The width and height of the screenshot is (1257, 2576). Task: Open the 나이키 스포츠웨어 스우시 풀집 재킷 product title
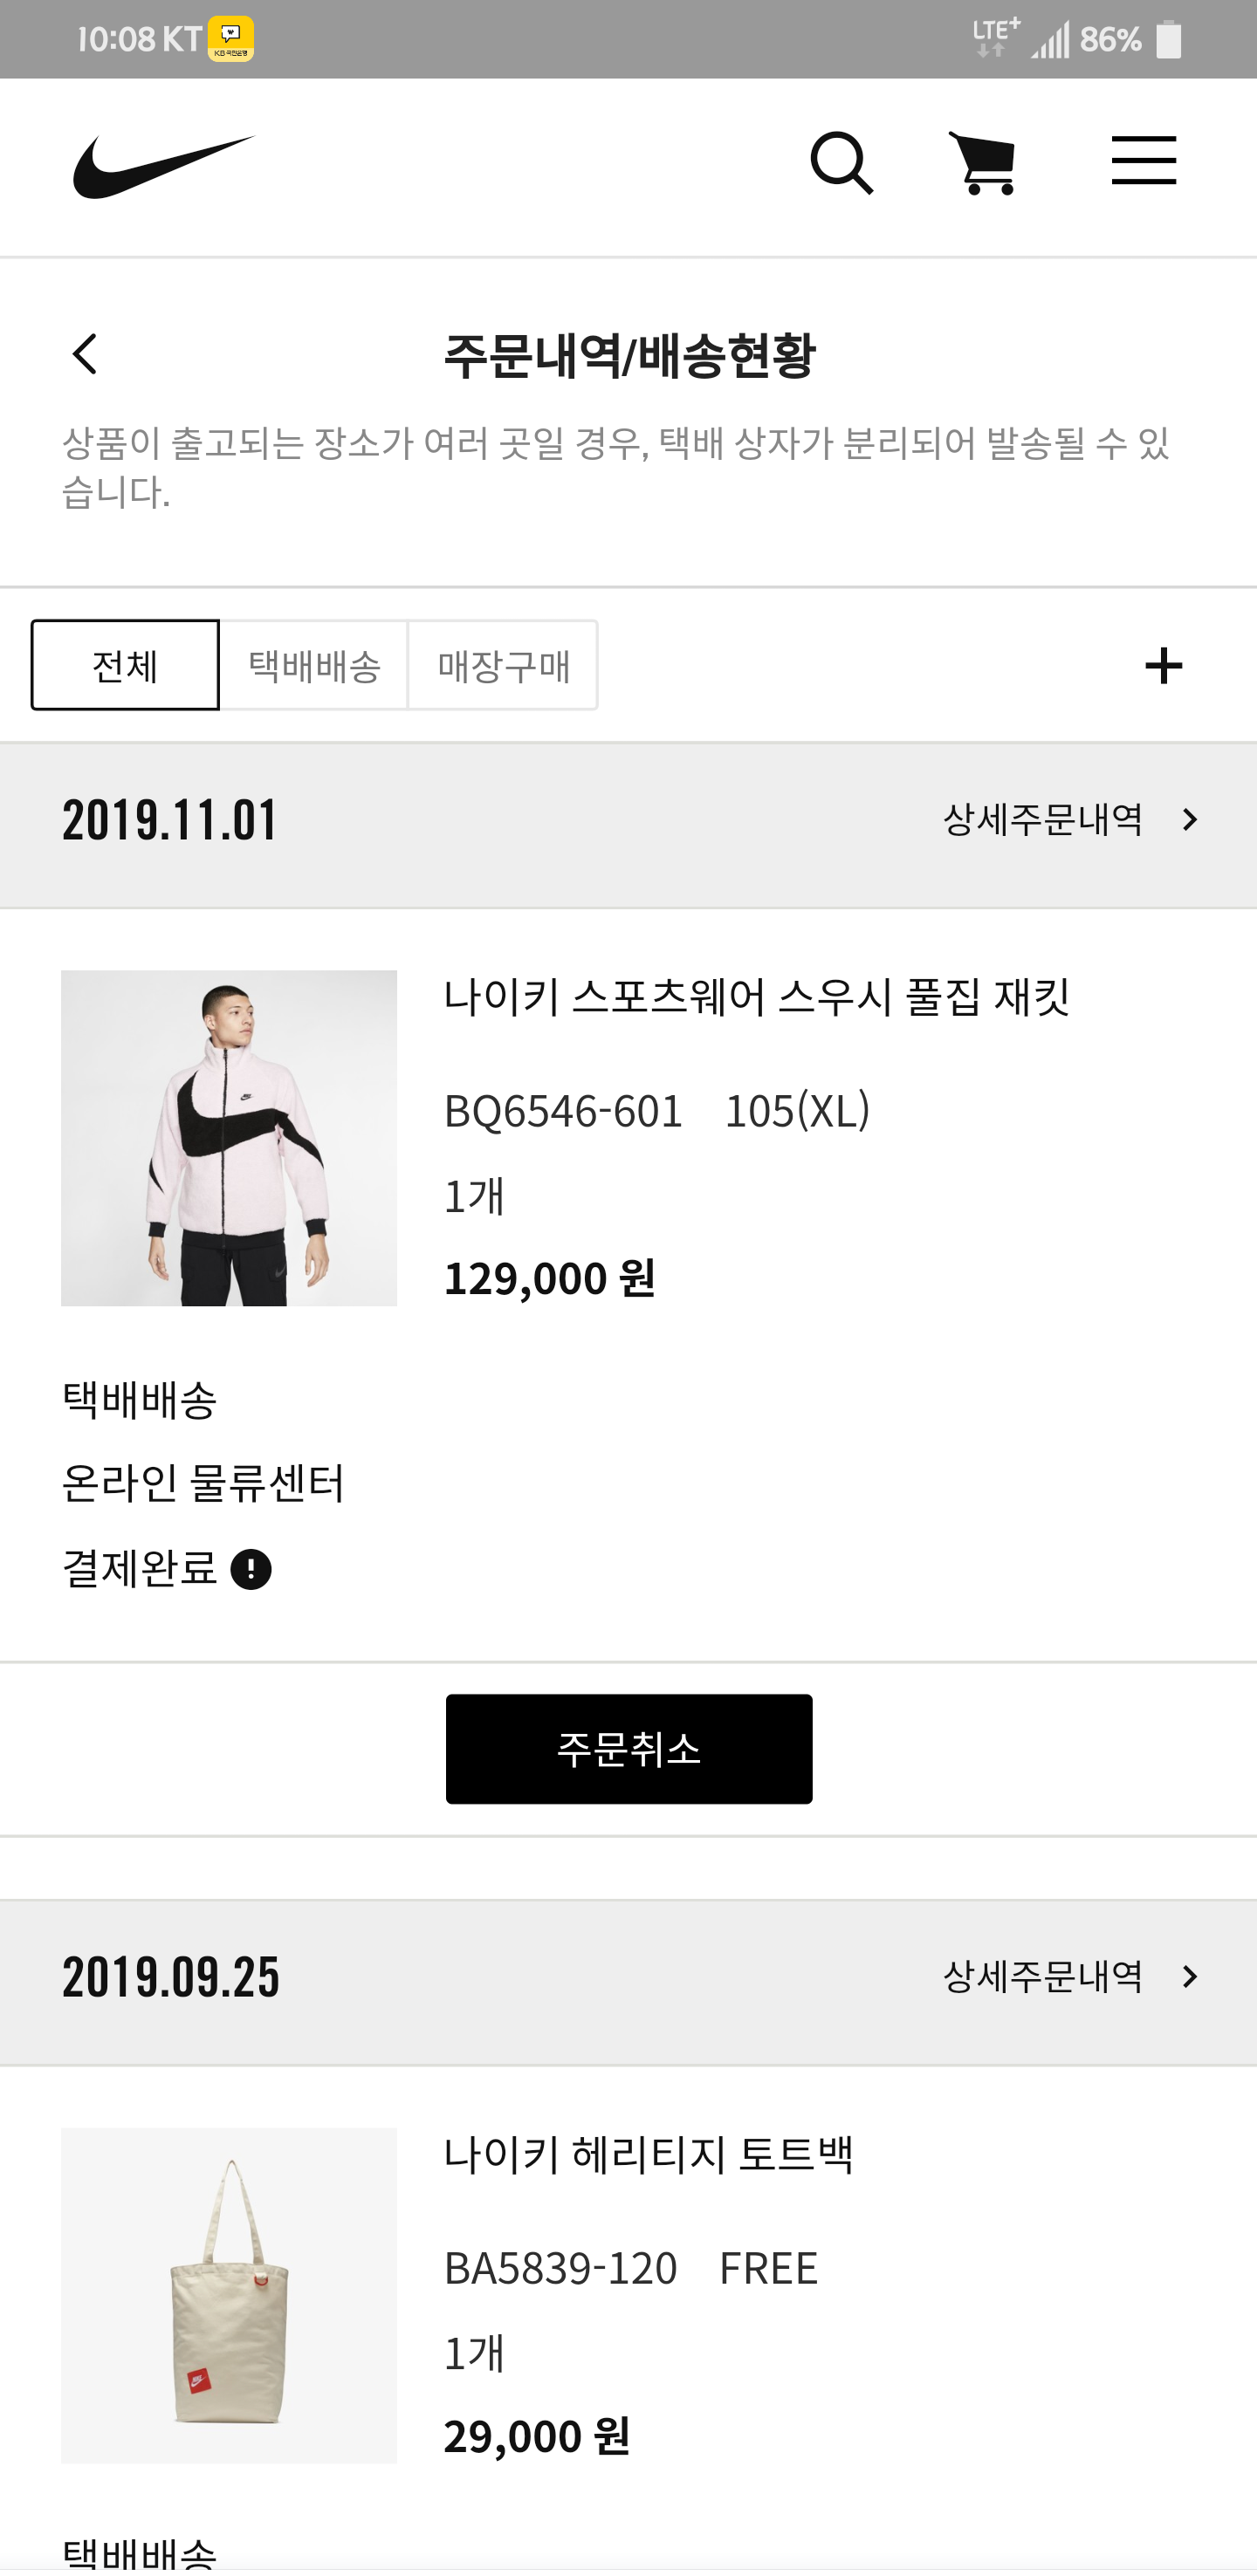757,997
